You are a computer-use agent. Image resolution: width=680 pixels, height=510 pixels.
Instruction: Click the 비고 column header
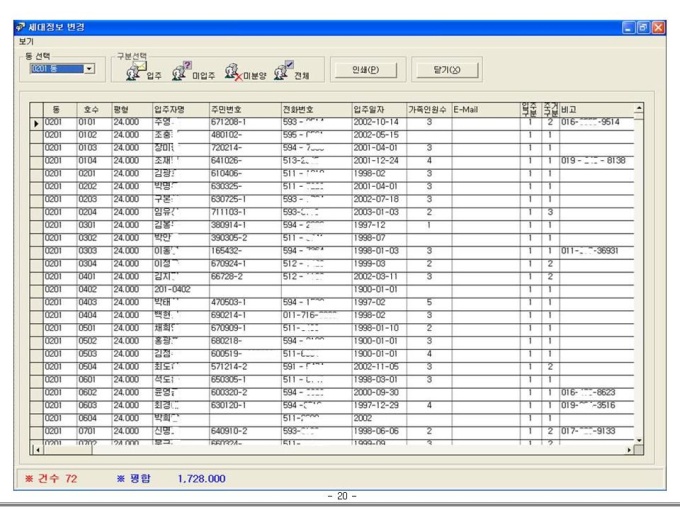click(x=597, y=110)
